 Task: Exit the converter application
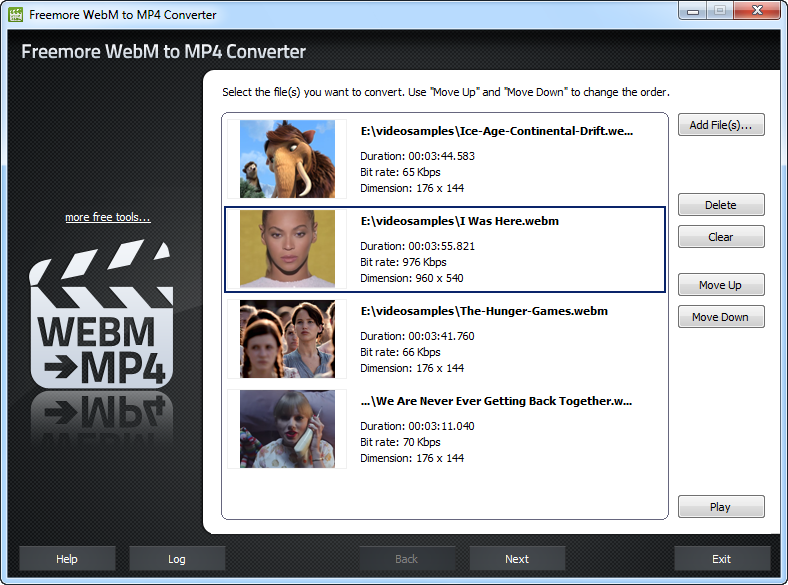point(722,559)
